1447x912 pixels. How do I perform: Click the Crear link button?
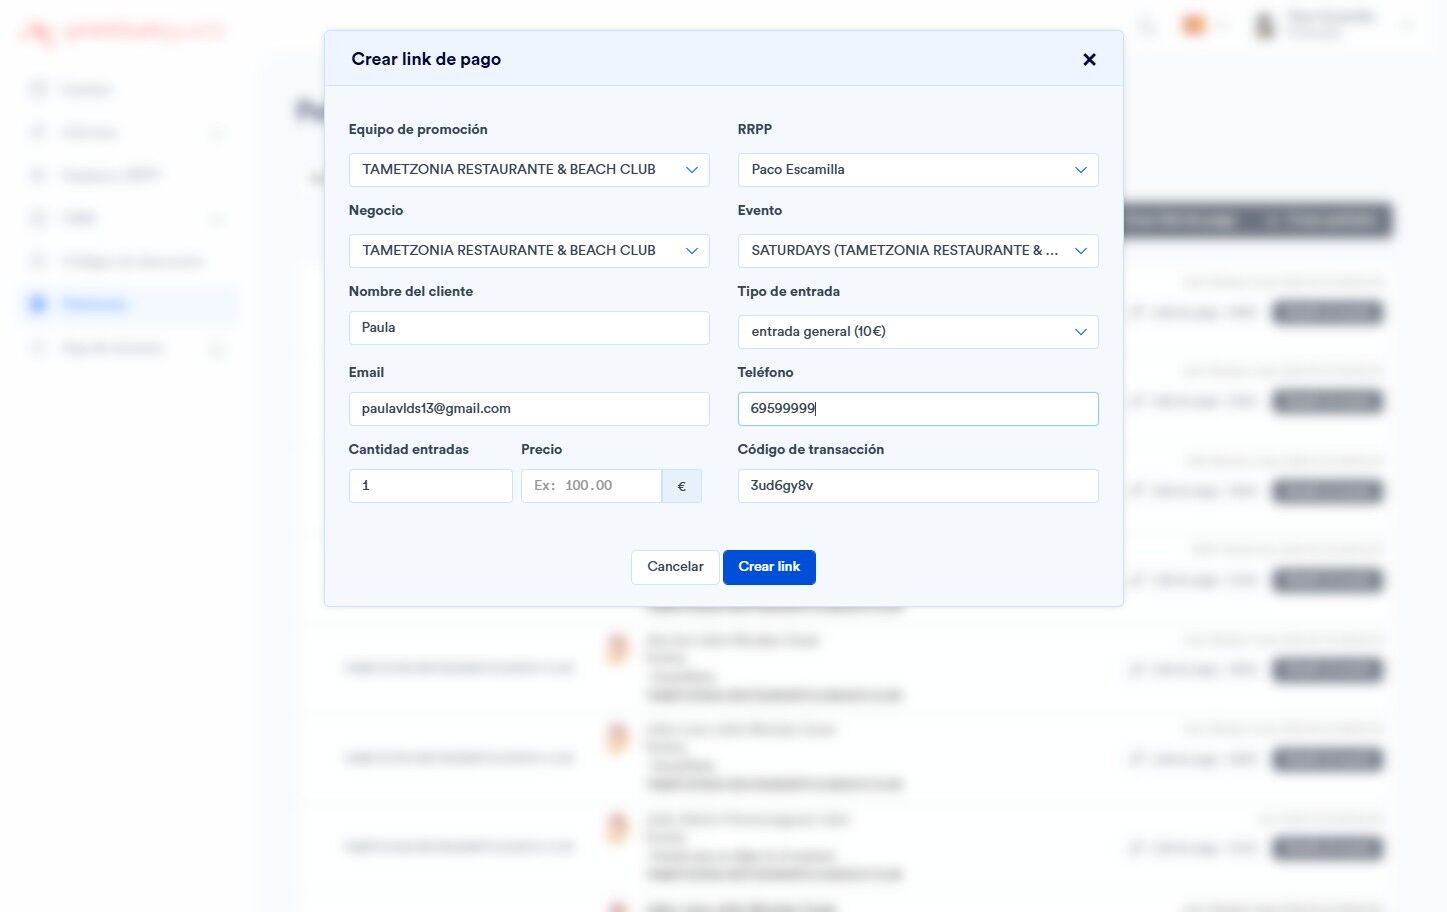[x=769, y=567]
